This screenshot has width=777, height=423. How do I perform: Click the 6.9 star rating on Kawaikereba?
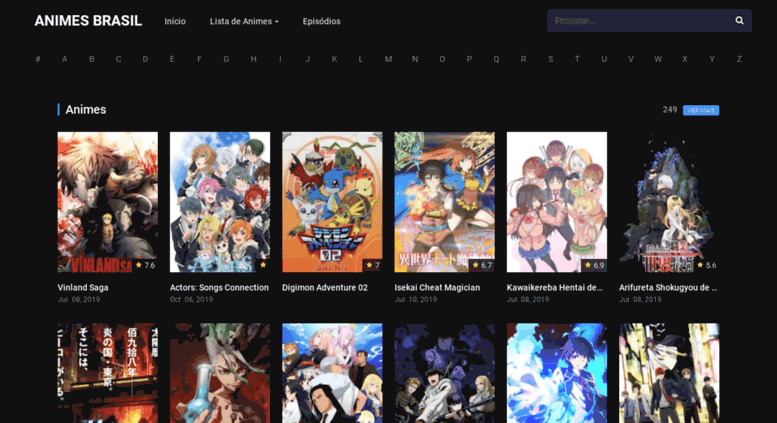pos(594,265)
